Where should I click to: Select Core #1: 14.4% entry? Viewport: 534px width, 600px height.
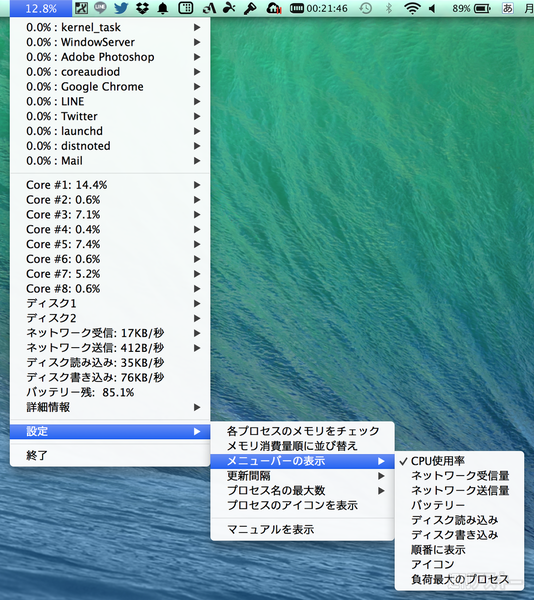[110, 185]
